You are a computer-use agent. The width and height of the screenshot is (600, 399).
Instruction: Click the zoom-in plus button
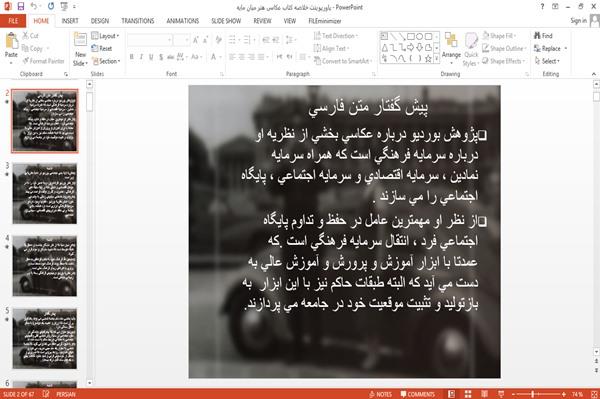point(564,394)
